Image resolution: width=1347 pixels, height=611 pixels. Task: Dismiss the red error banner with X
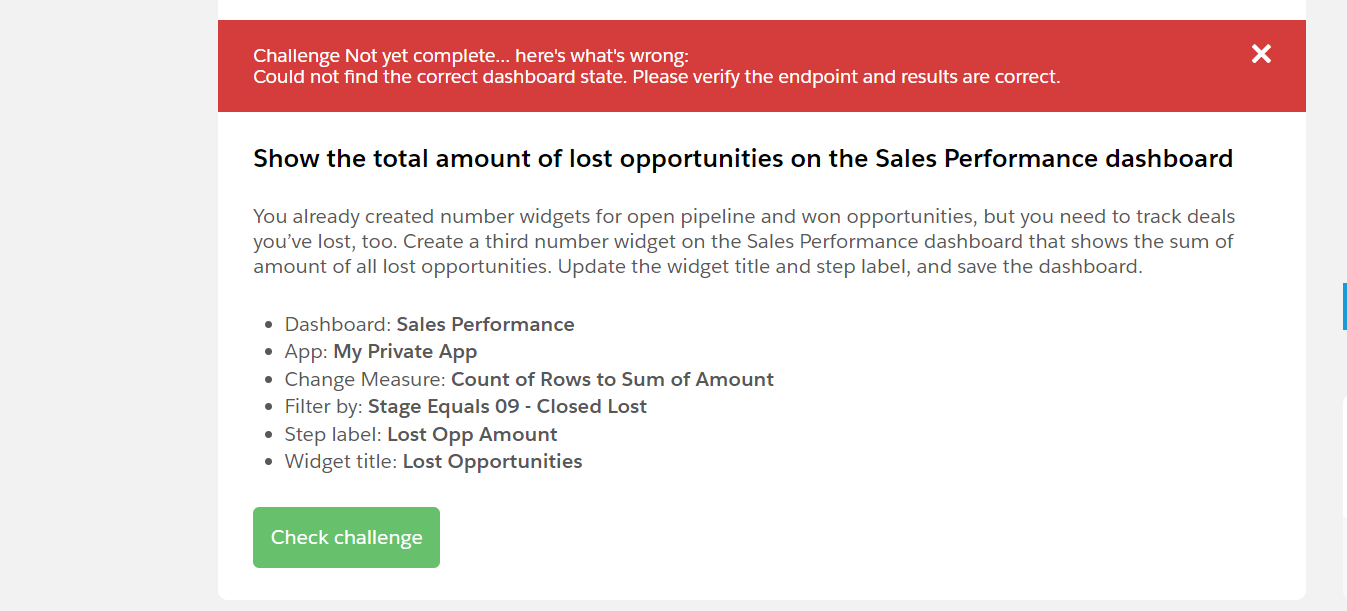tap(1261, 54)
